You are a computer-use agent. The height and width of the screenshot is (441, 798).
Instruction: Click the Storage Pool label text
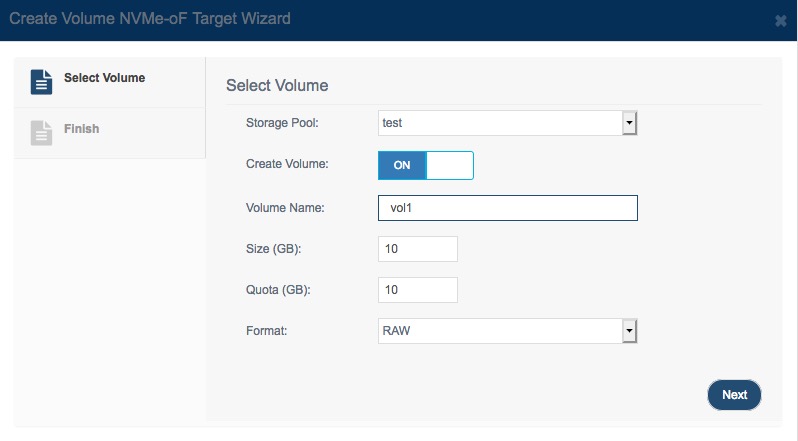pyautogui.click(x=282, y=123)
